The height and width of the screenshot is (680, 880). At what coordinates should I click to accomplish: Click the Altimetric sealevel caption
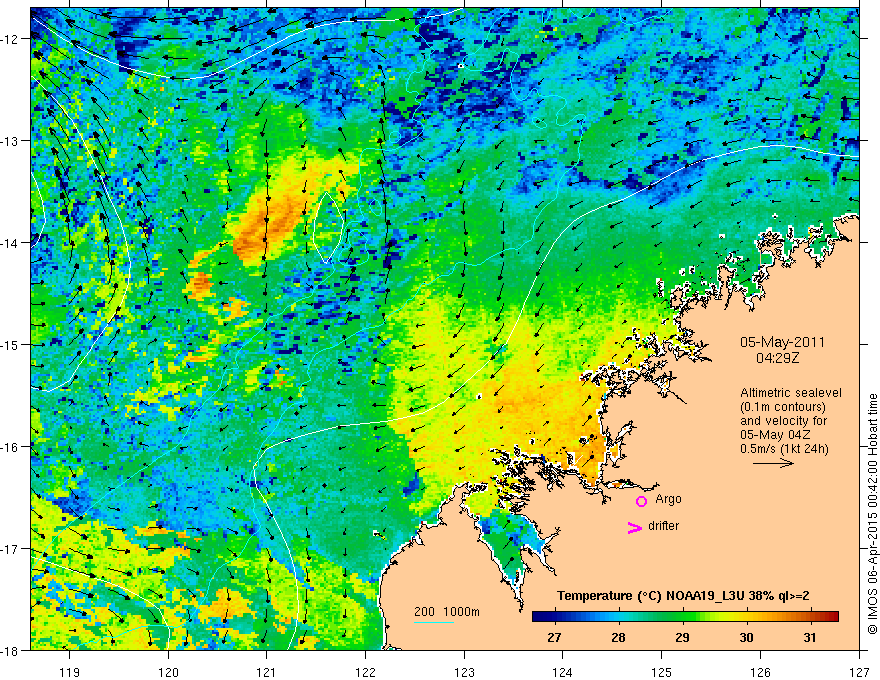click(791, 393)
